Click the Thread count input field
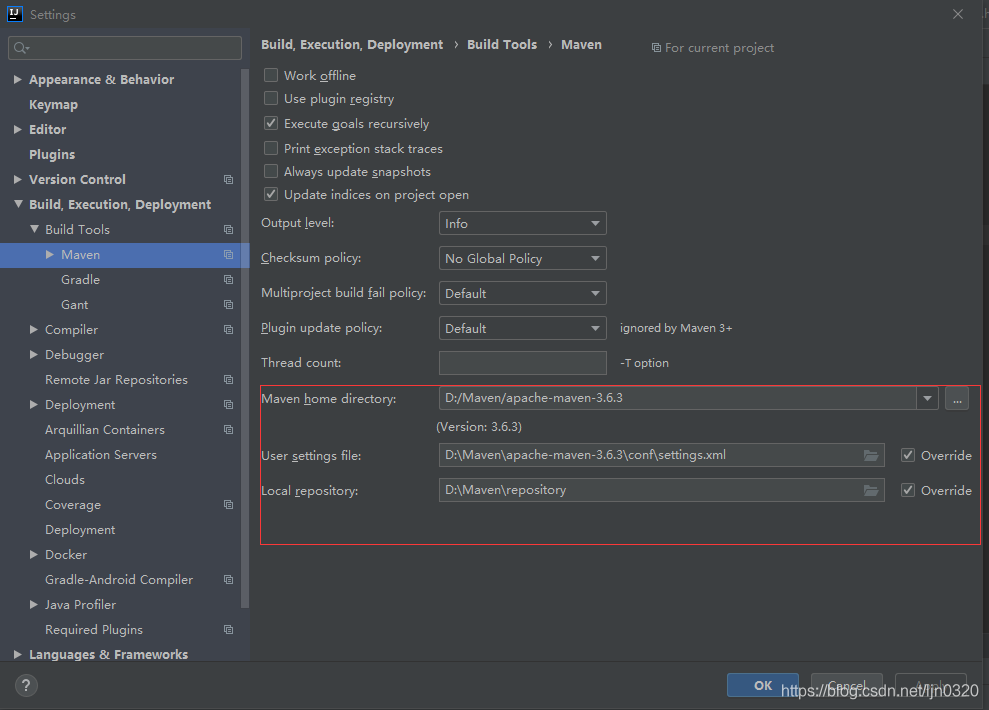The height and width of the screenshot is (710, 989). coord(522,363)
